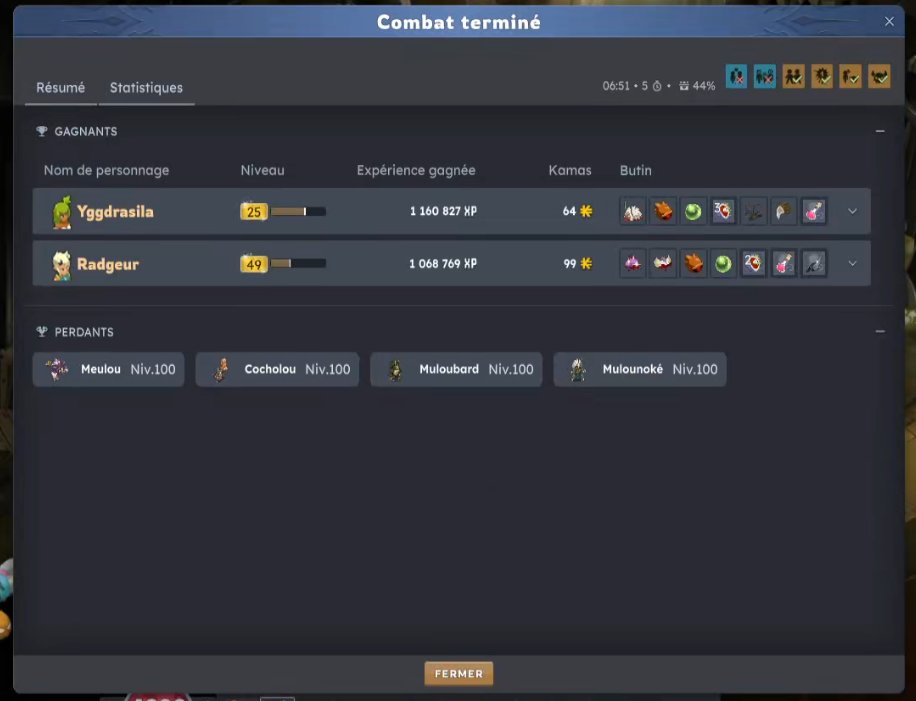Collapse the Perdants section
Screen dimensions: 916x701
(x=880, y=331)
